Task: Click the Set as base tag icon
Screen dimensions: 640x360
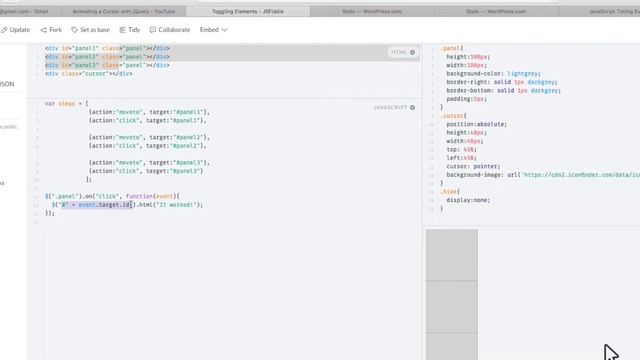Action: pos(74,30)
